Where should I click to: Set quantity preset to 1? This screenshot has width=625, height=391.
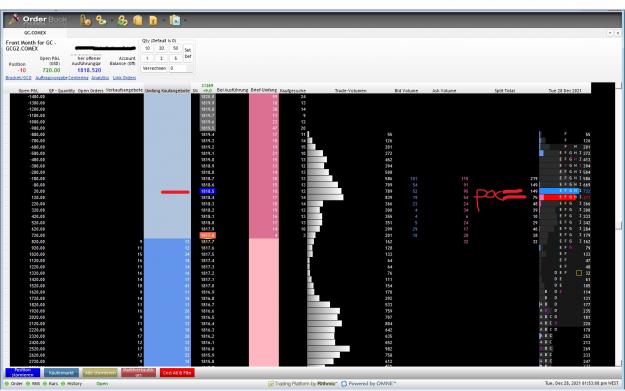coord(147,58)
